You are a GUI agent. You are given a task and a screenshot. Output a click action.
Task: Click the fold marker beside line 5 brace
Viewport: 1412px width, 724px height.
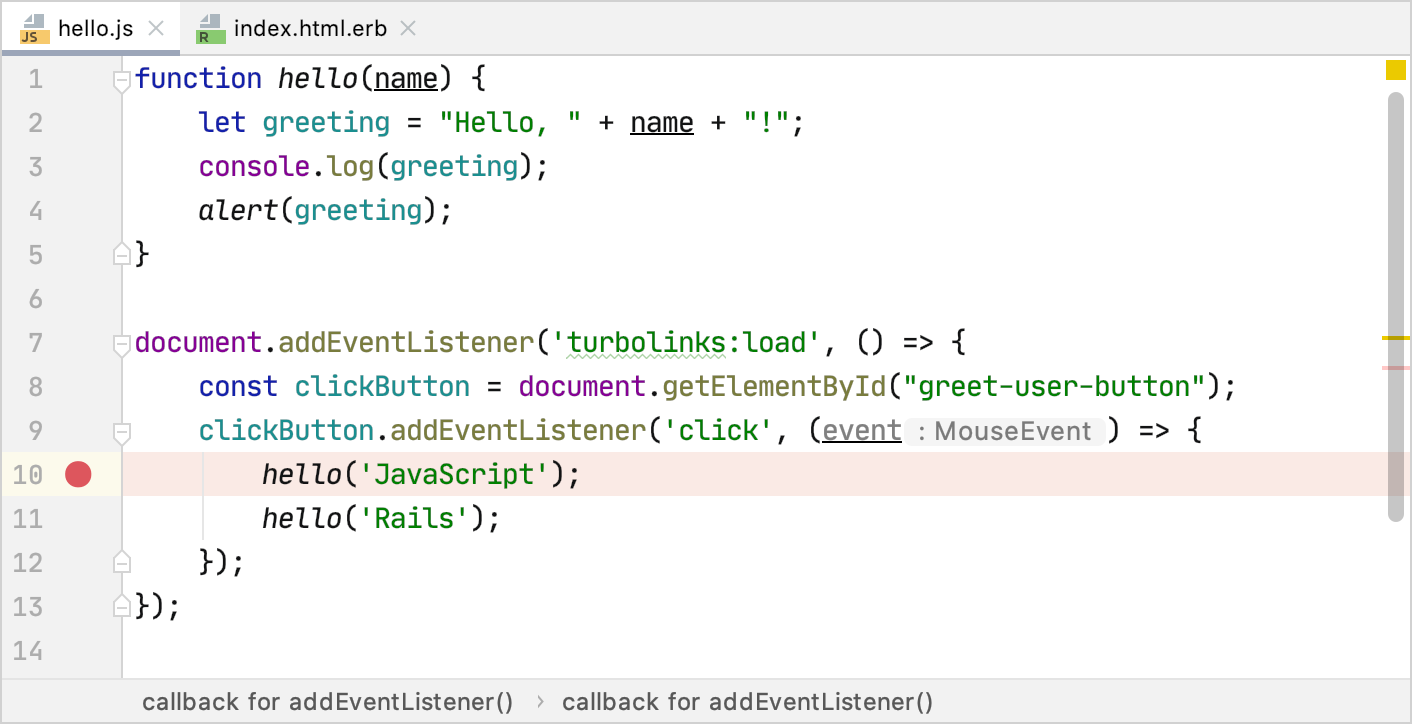(x=121, y=254)
